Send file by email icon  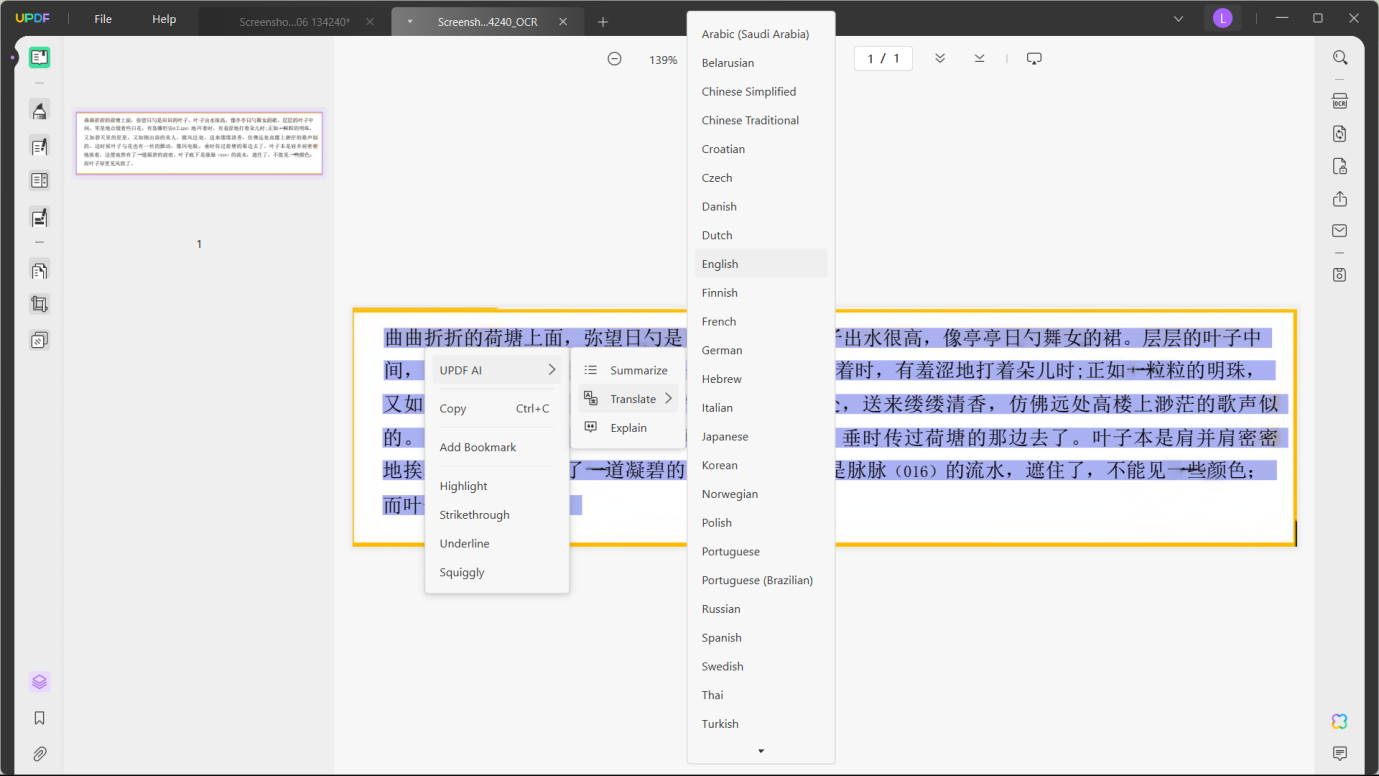click(x=1340, y=231)
